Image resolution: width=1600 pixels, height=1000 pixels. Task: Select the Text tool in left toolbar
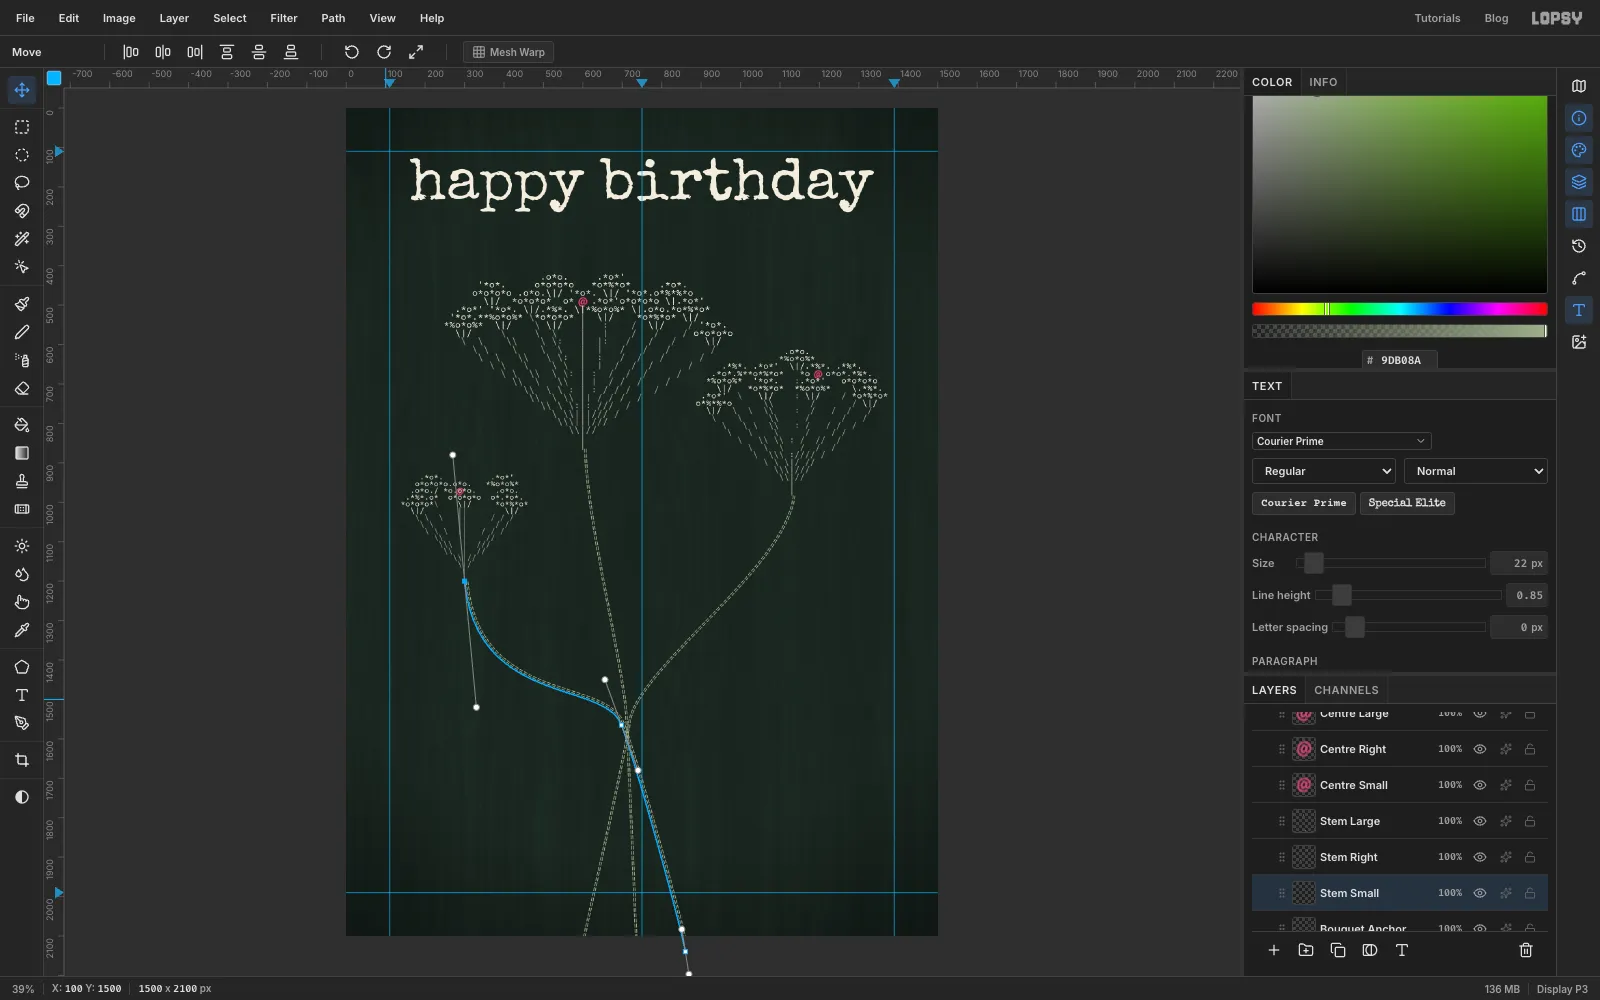(x=21, y=695)
